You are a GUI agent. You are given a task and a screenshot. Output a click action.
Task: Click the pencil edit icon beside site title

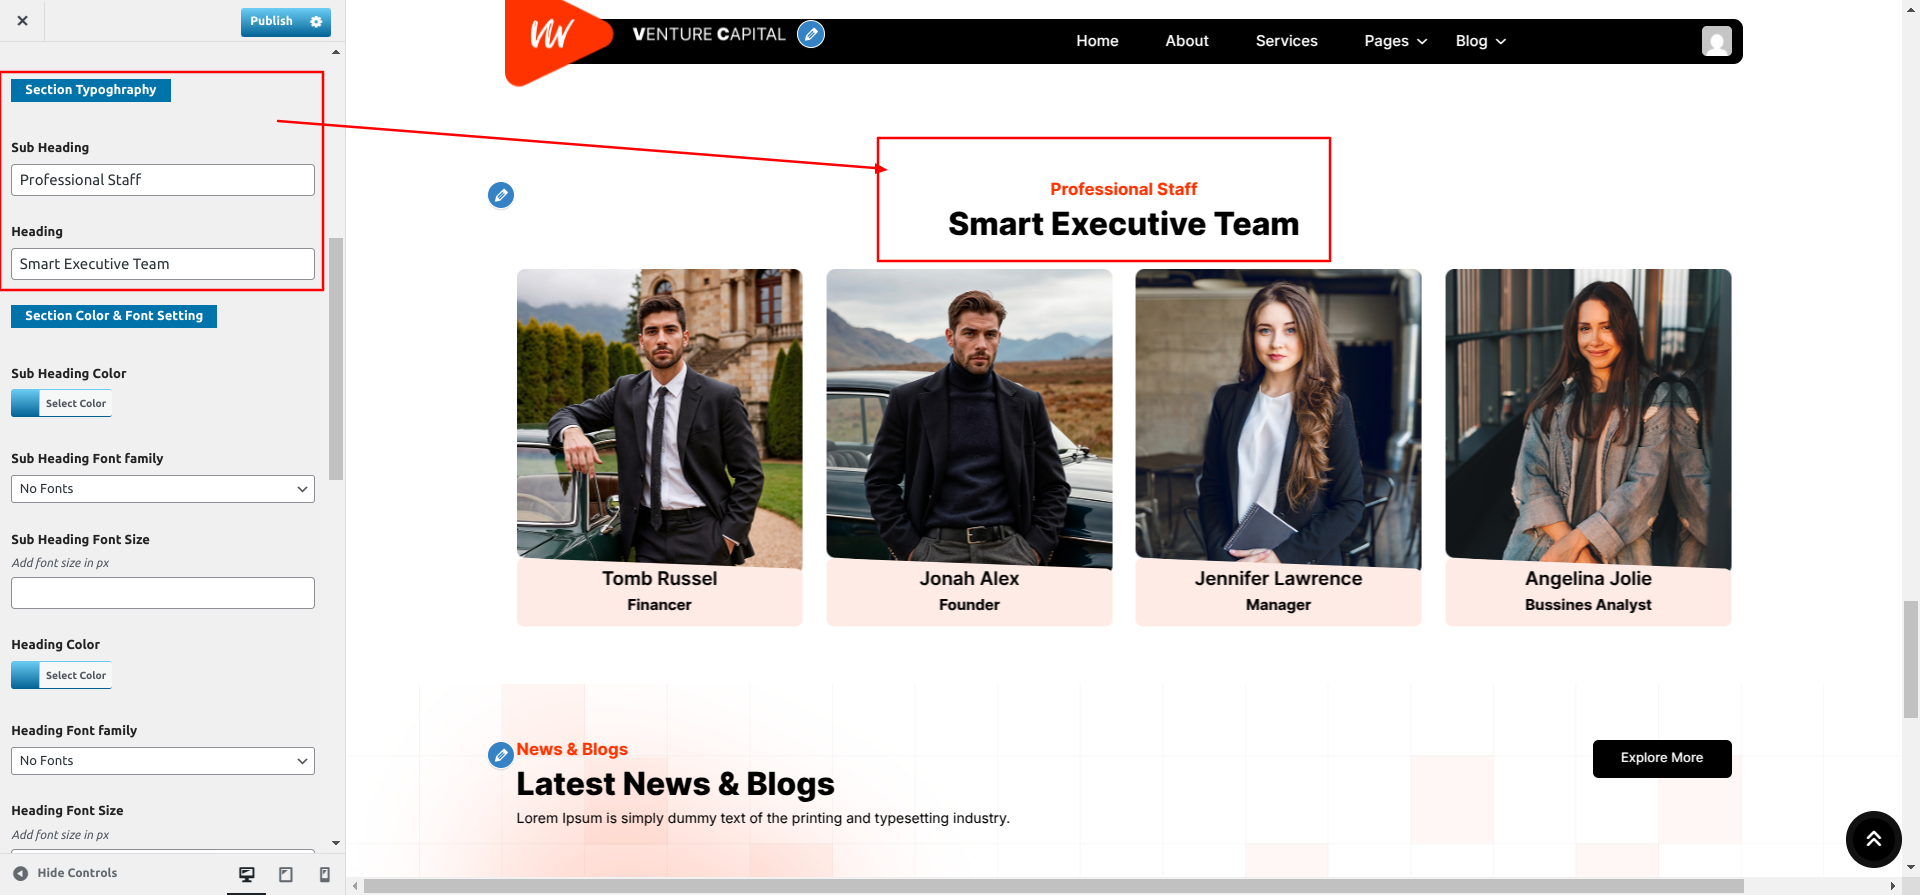(x=811, y=35)
